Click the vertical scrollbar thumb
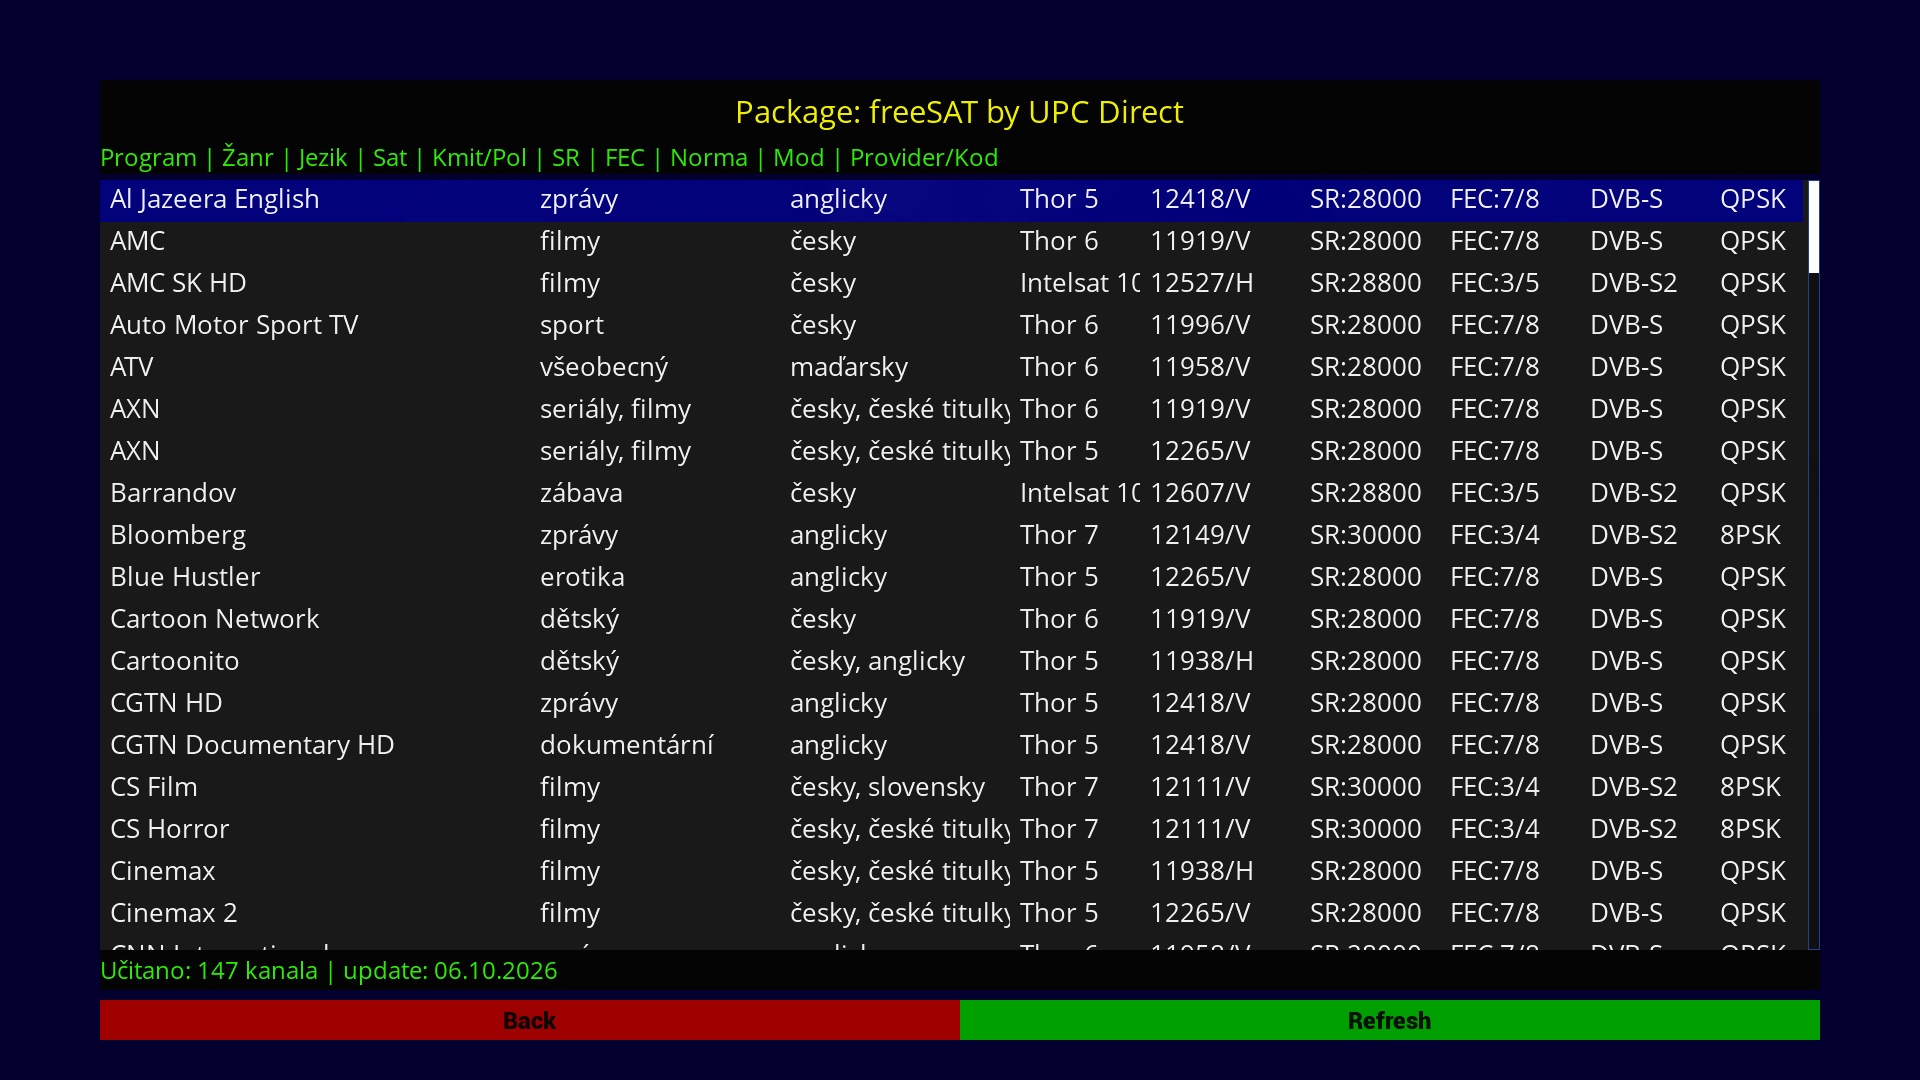Viewport: 1920px width, 1080px height. (1814, 226)
